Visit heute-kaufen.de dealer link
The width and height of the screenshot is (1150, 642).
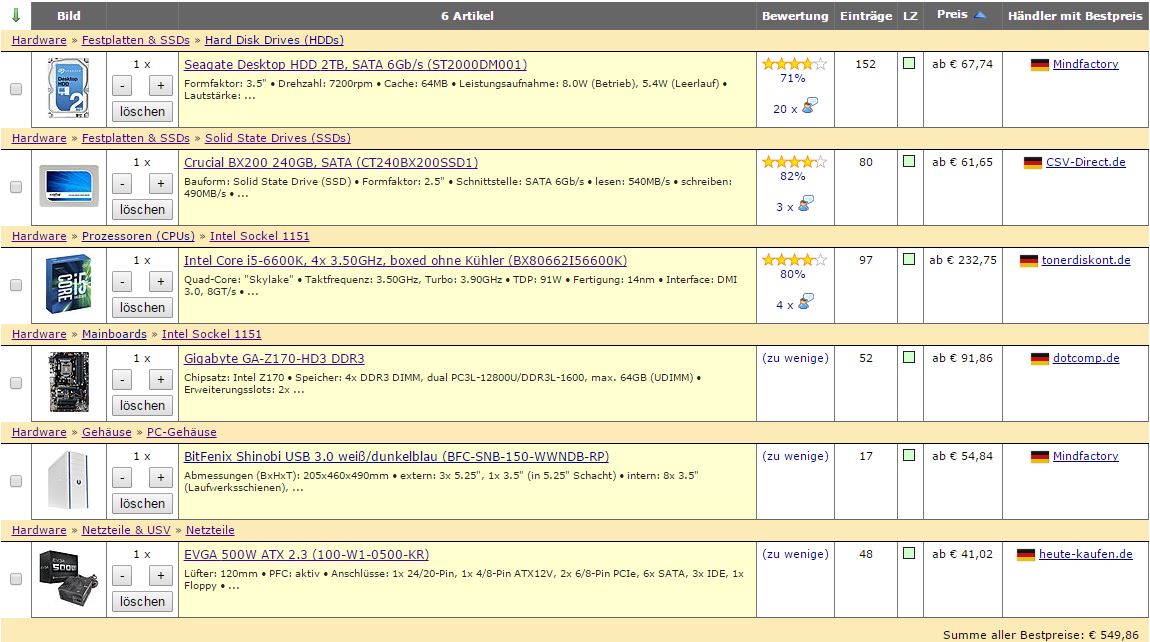click(x=1085, y=554)
